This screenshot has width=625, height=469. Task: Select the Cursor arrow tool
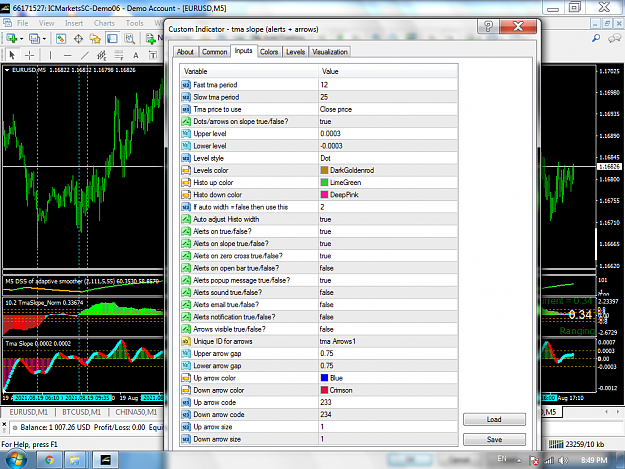coord(12,55)
